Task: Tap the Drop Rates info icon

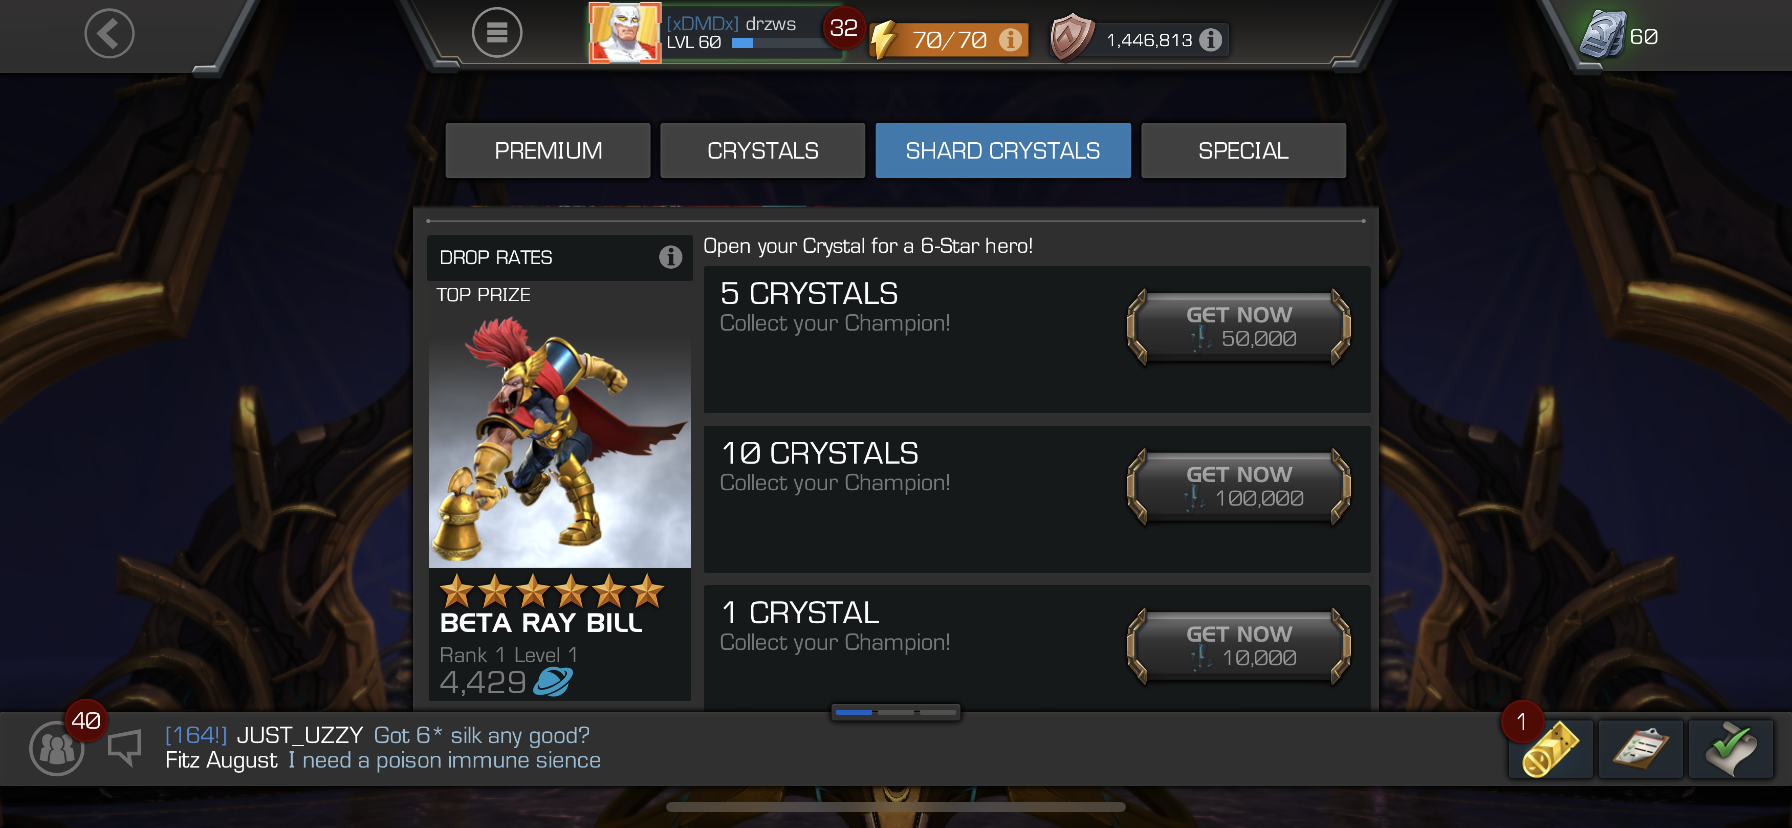Action: click(x=671, y=257)
